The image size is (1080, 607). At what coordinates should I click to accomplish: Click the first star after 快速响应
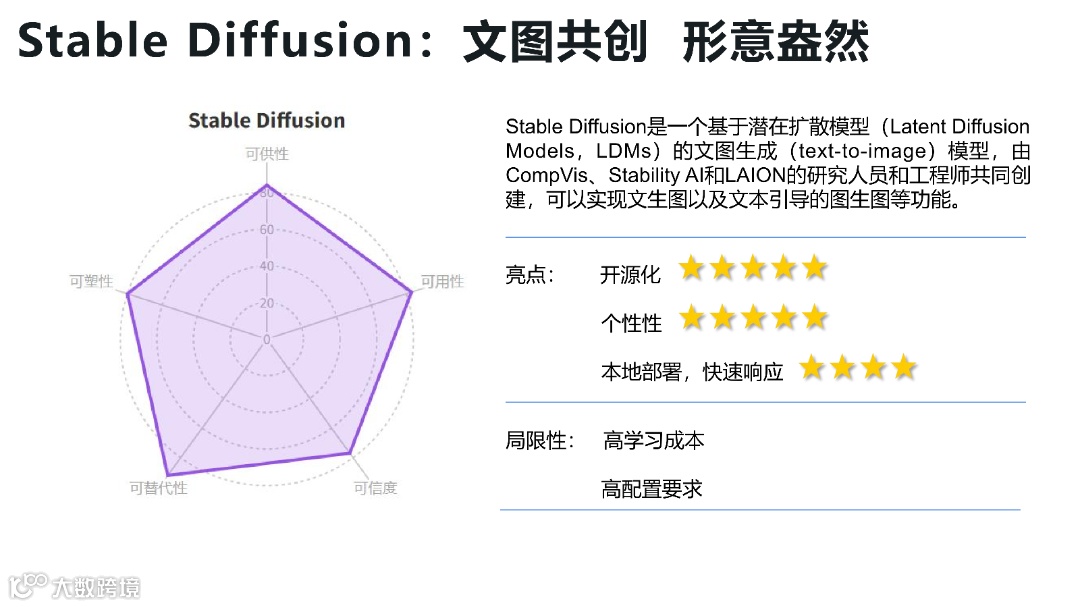(x=812, y=367)
